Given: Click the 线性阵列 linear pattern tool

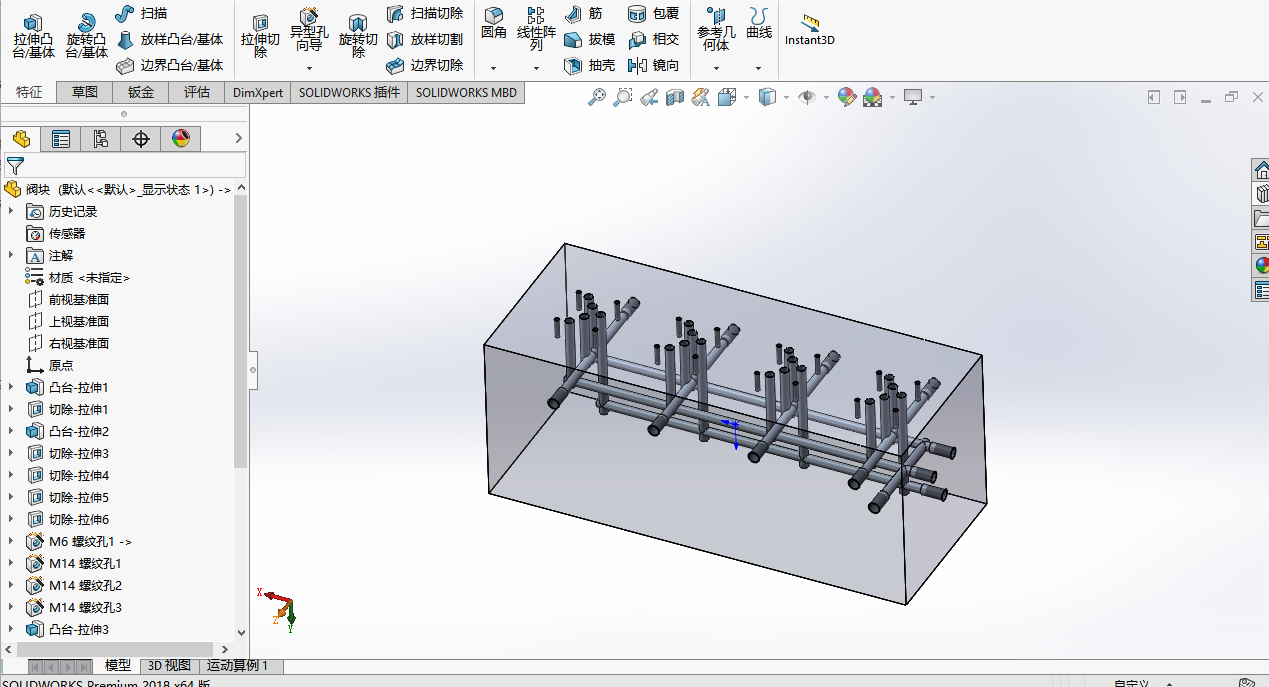Looking at the screenshot, I should pos(536,28).
